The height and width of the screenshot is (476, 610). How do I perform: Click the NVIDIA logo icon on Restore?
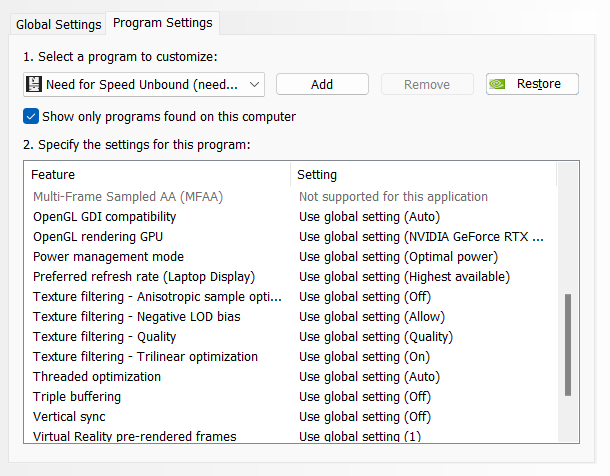pos(497,84)
